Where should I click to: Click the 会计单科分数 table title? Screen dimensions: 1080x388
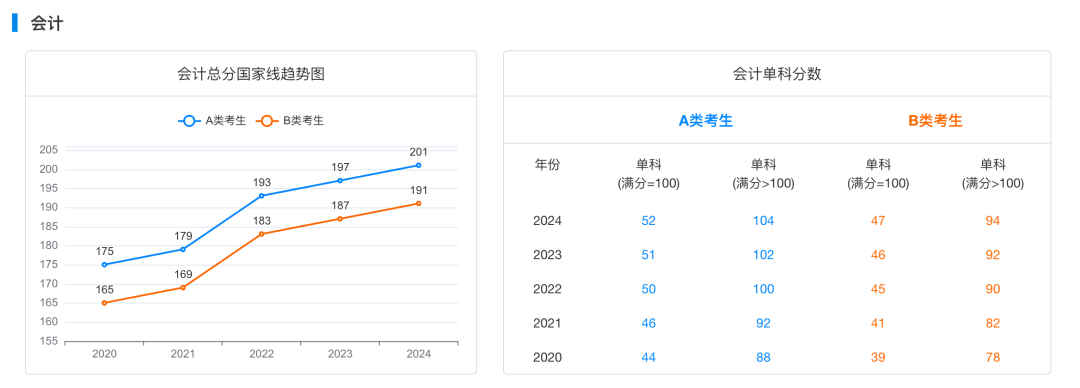click(x=777, y=74)
